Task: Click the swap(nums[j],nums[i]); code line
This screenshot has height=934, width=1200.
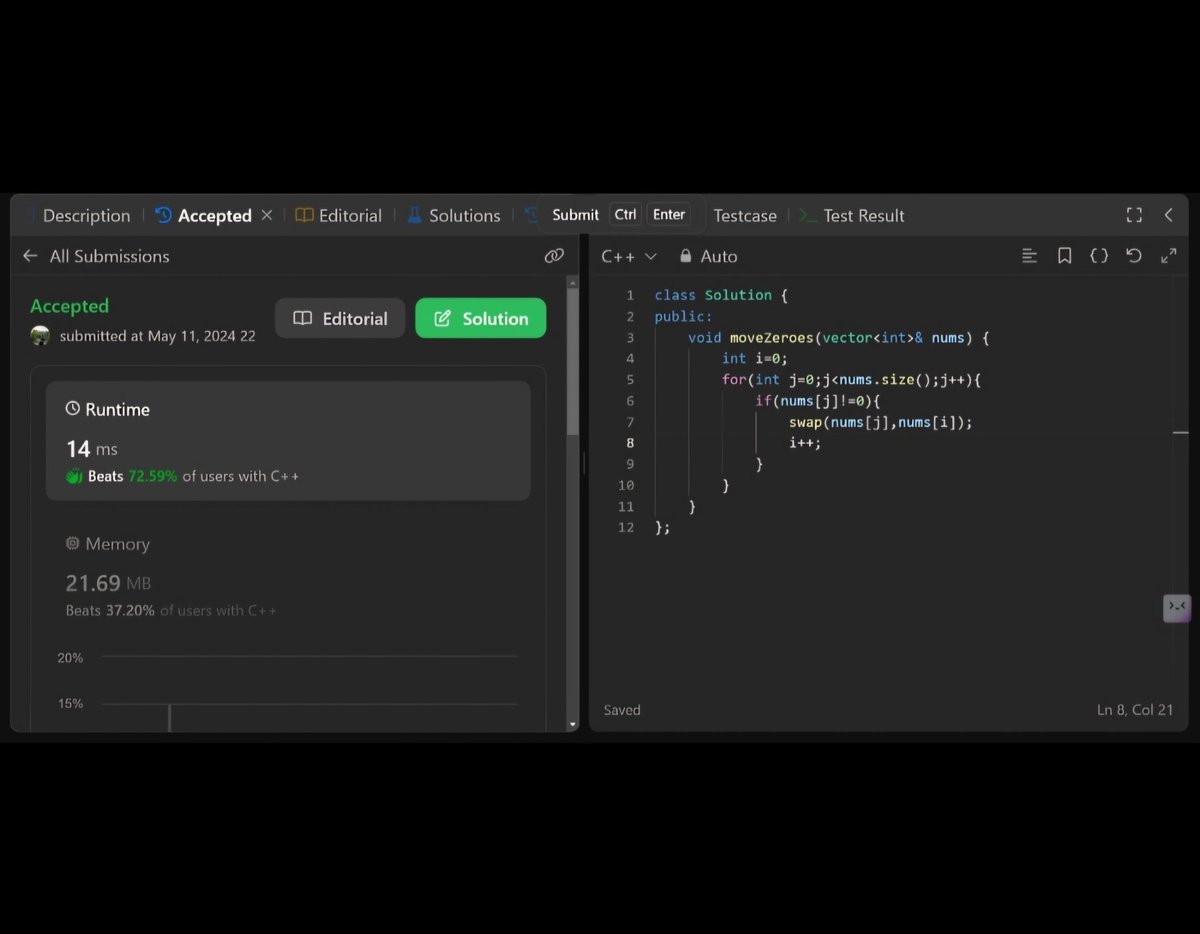Action: tap(880, 422)
